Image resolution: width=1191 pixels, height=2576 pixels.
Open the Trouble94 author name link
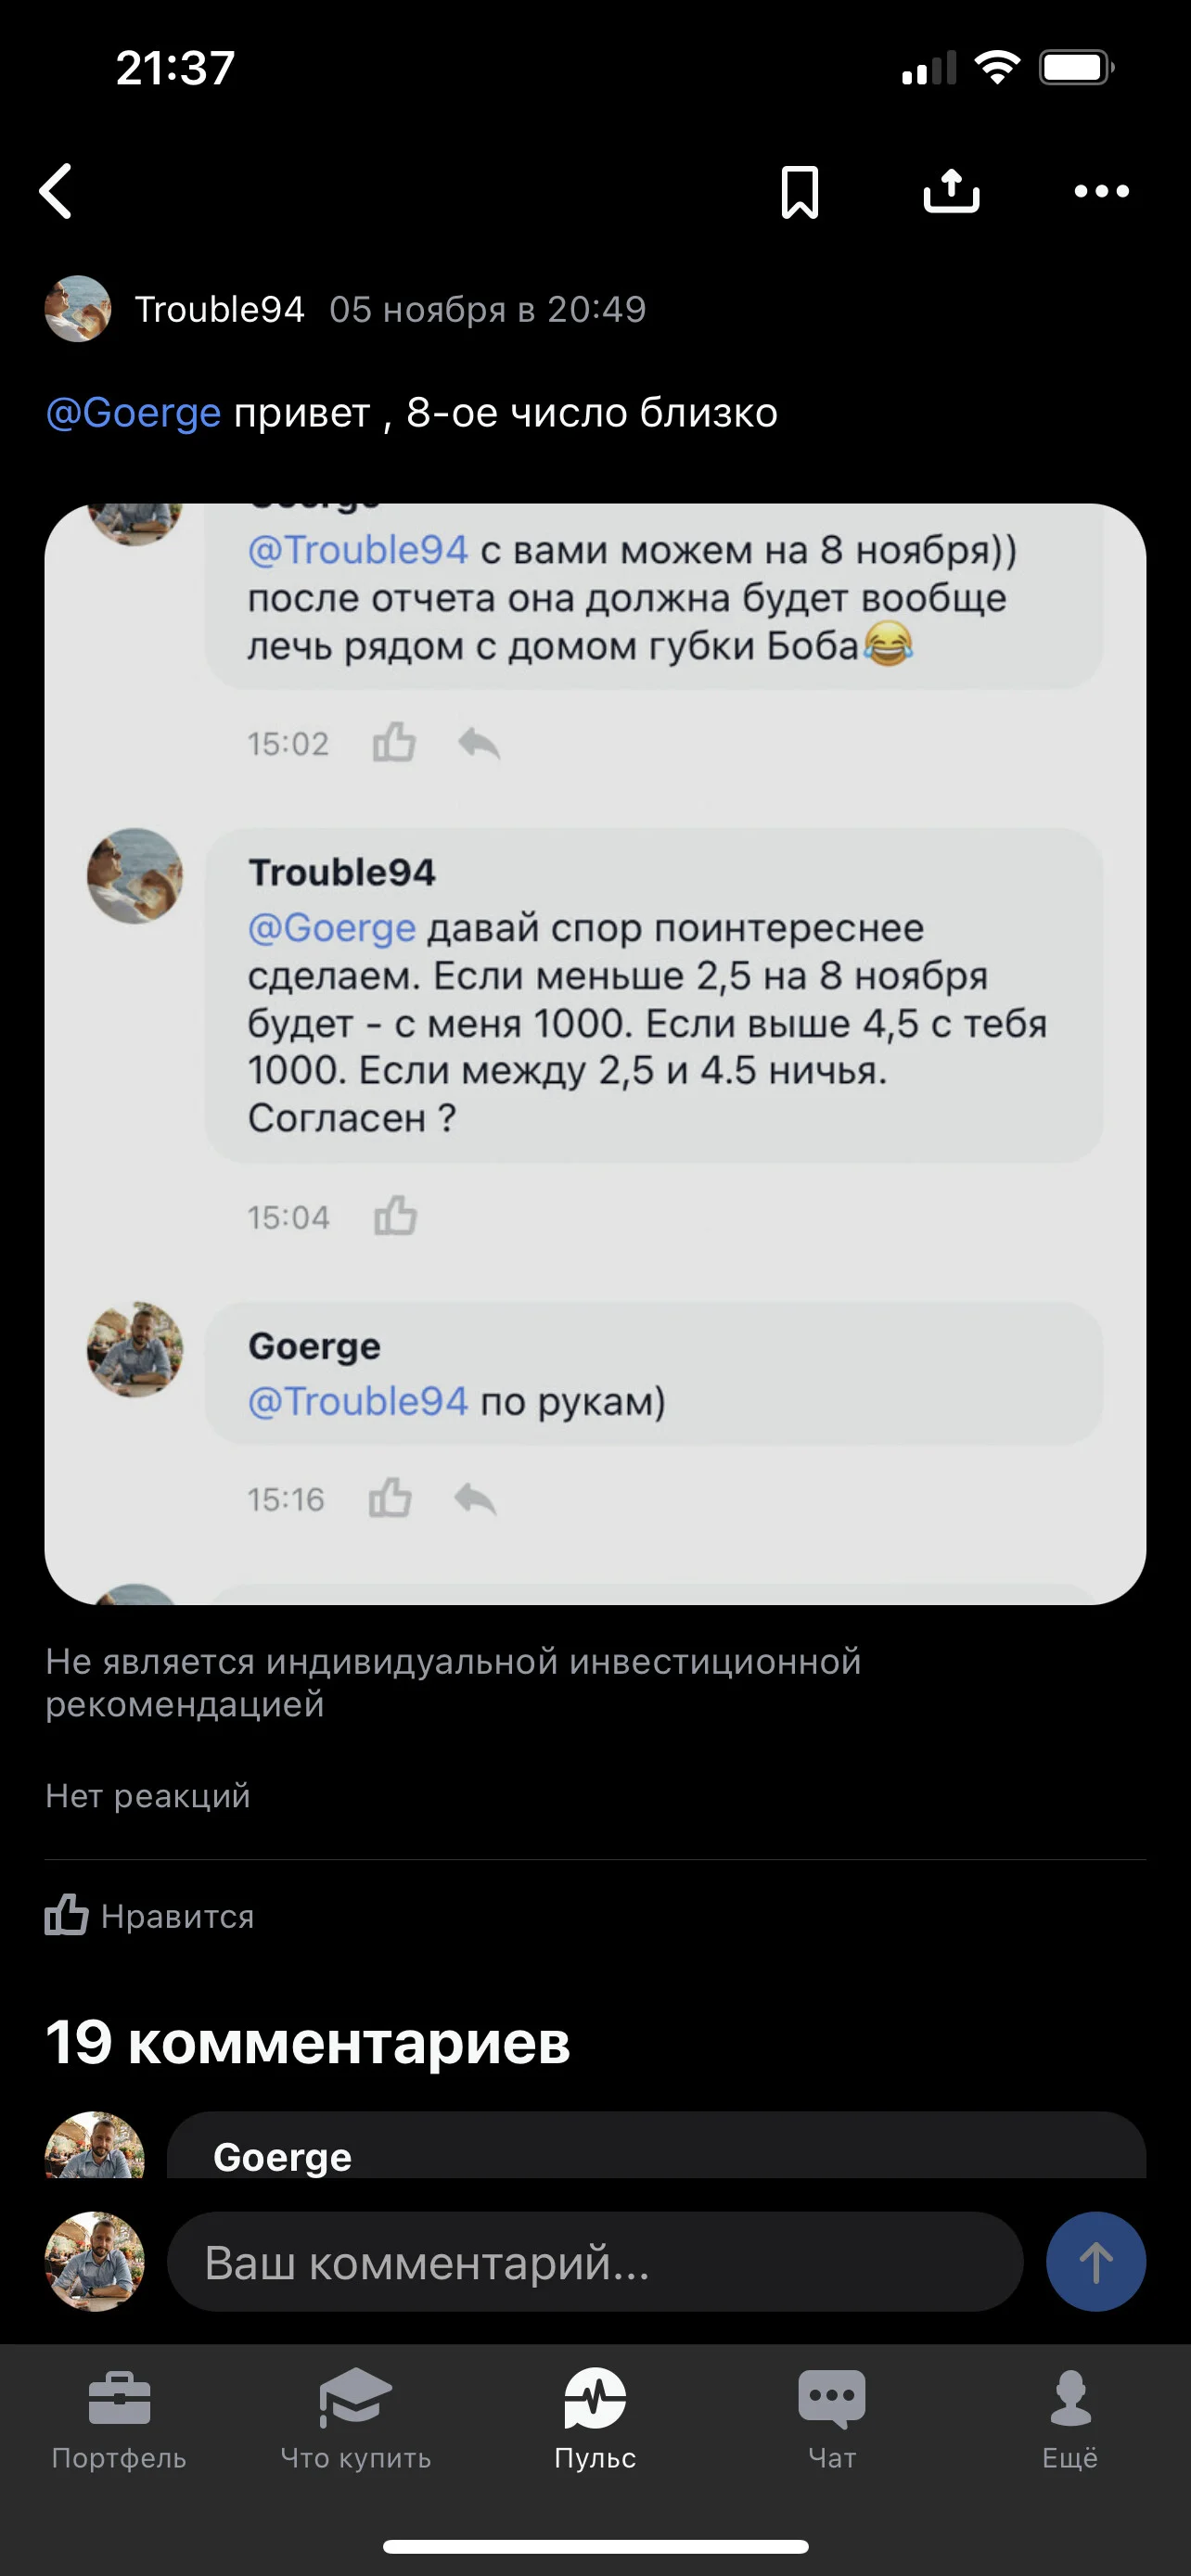(x=219, y=309)
